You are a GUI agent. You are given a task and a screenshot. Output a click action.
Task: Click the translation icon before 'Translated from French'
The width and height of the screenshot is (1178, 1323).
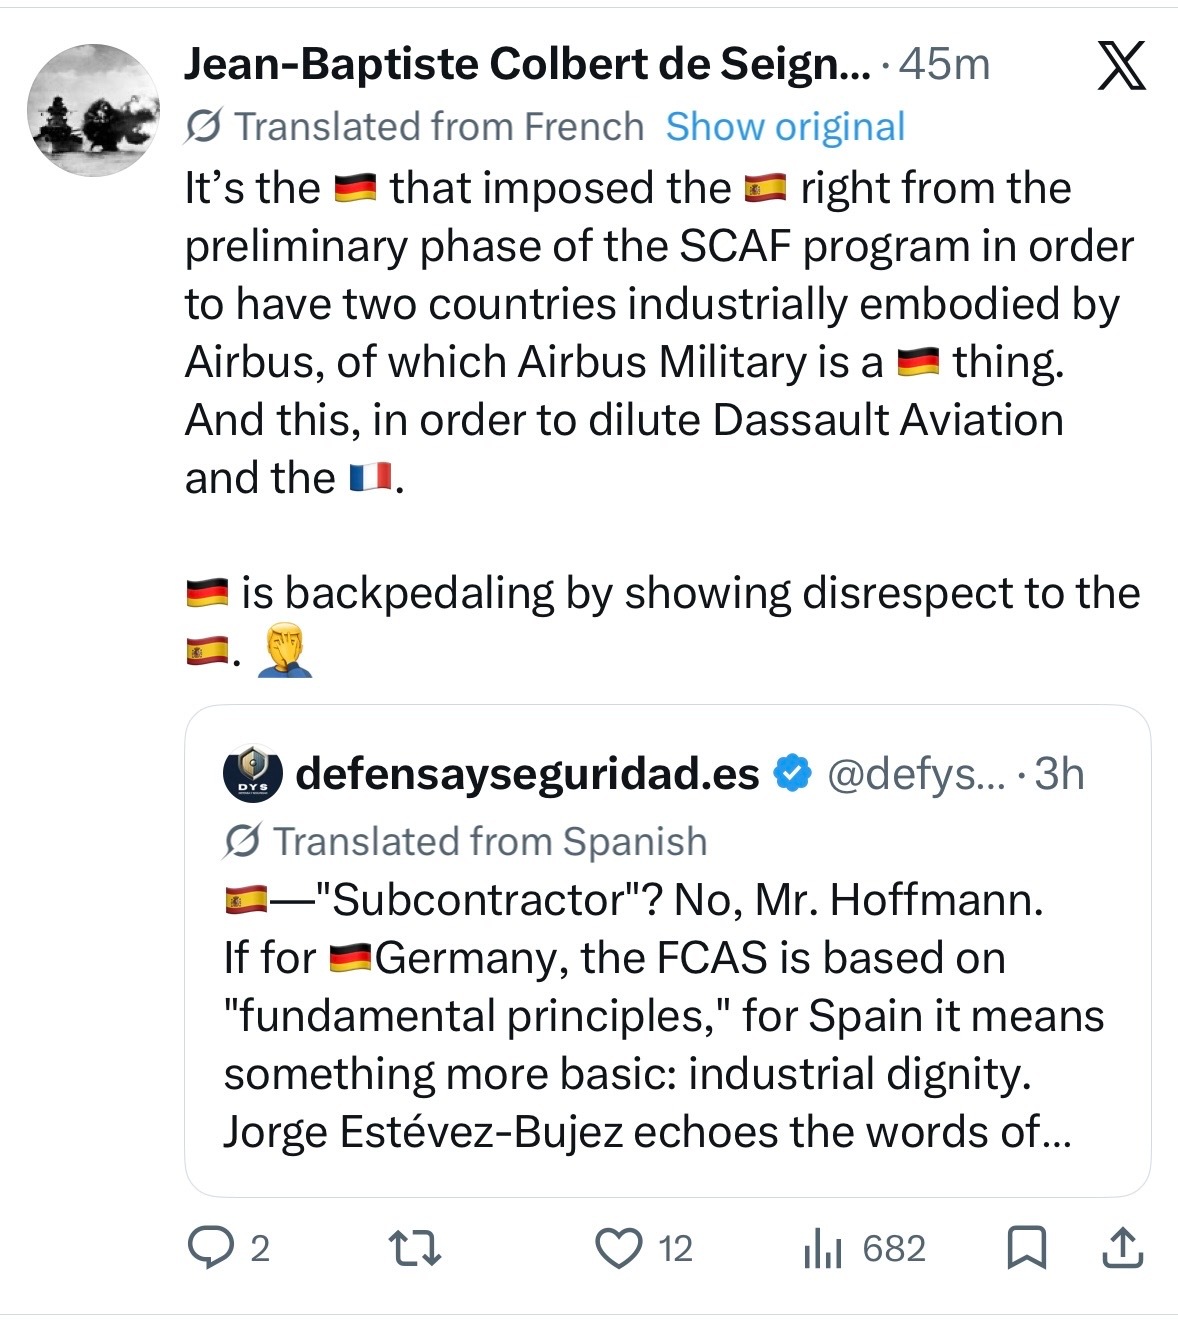click(x=204, y=125)
